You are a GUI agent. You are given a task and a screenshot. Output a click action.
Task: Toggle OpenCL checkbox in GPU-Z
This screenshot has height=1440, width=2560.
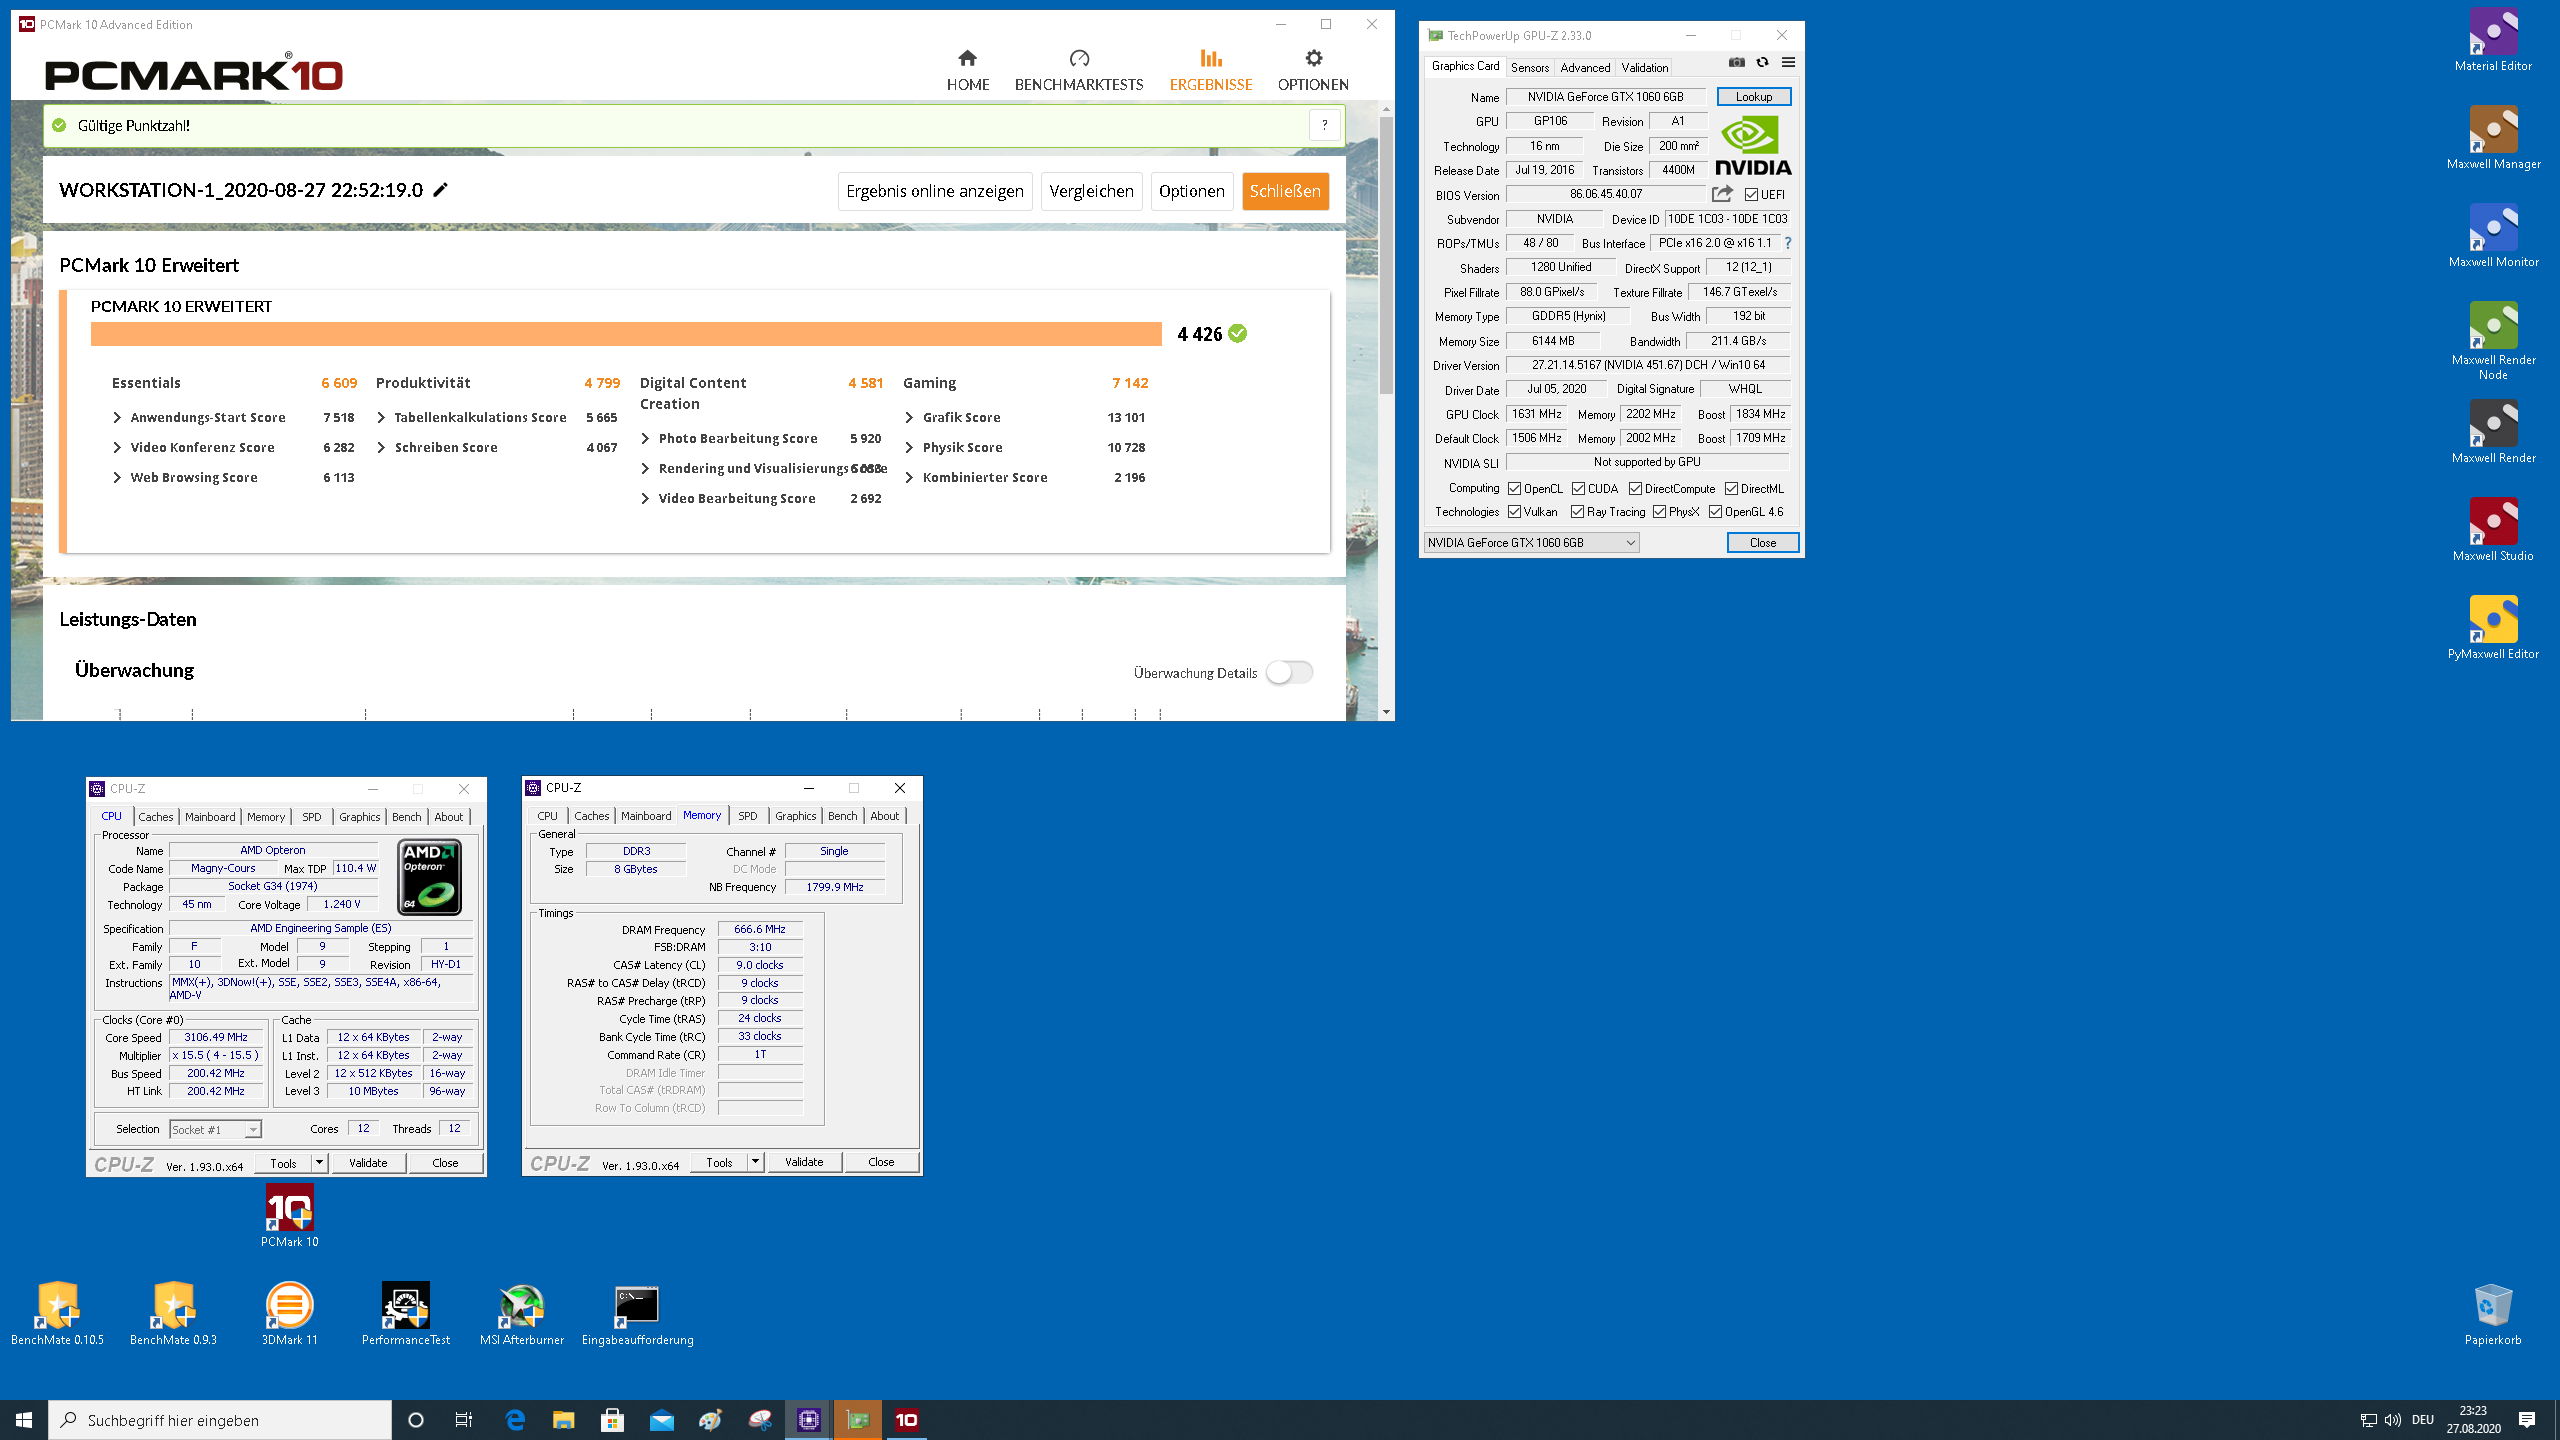click(x=1515, y=489)
